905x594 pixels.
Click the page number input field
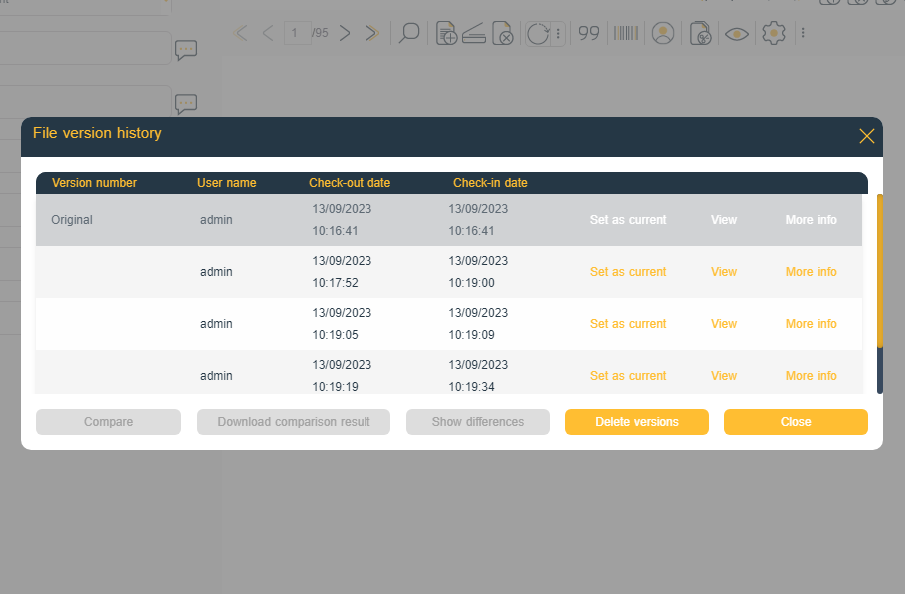pos(297,33)
